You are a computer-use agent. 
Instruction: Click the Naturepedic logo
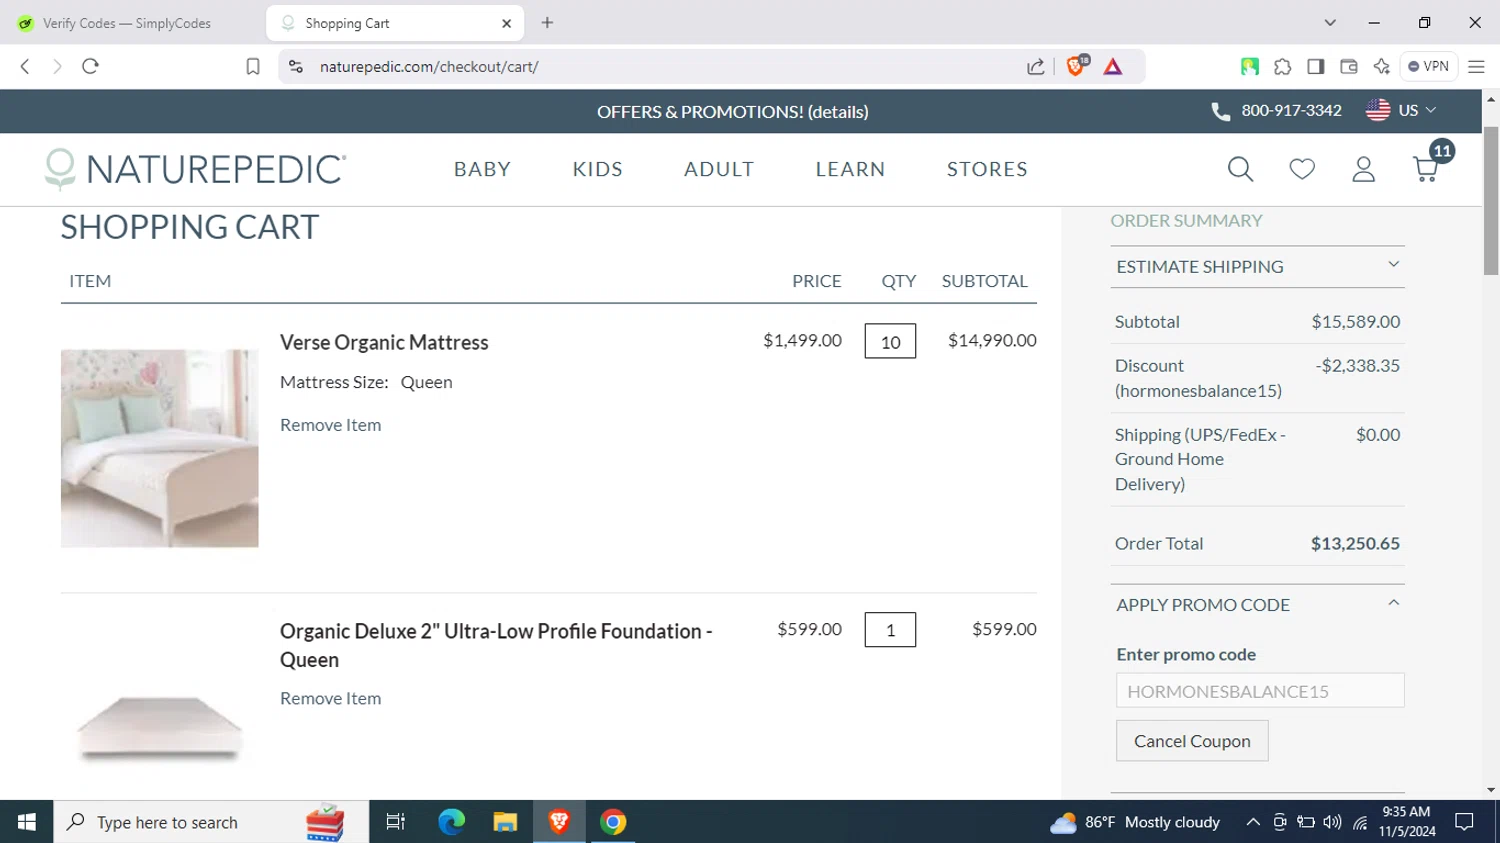196,169
